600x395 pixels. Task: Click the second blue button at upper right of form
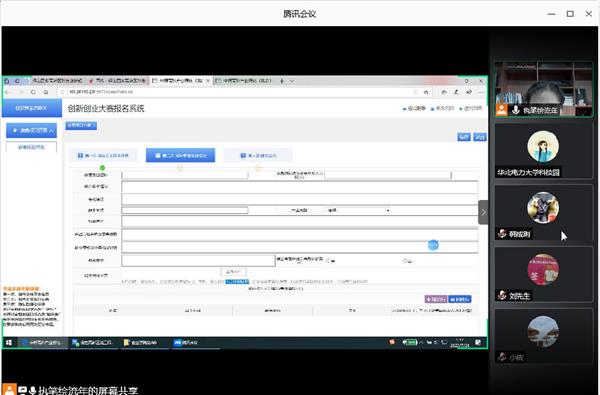pos(480,137)
